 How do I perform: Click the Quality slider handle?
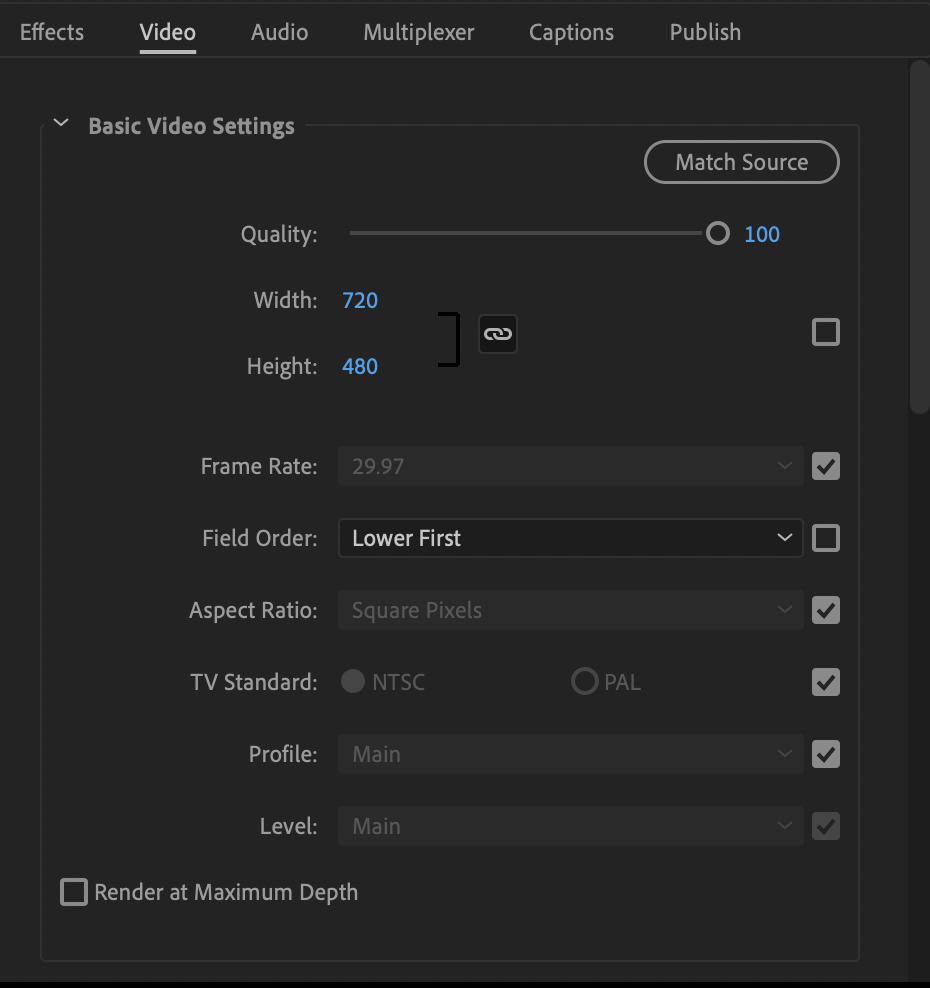(x=717, y=232)
